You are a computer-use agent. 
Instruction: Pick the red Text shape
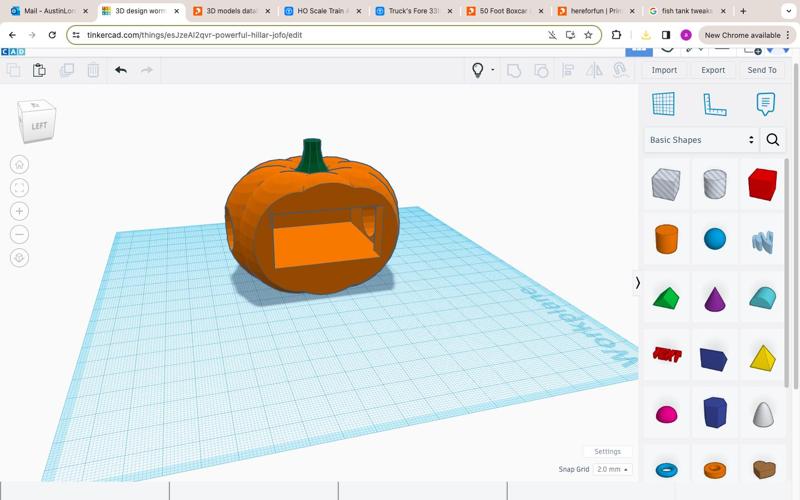(666, 354)
